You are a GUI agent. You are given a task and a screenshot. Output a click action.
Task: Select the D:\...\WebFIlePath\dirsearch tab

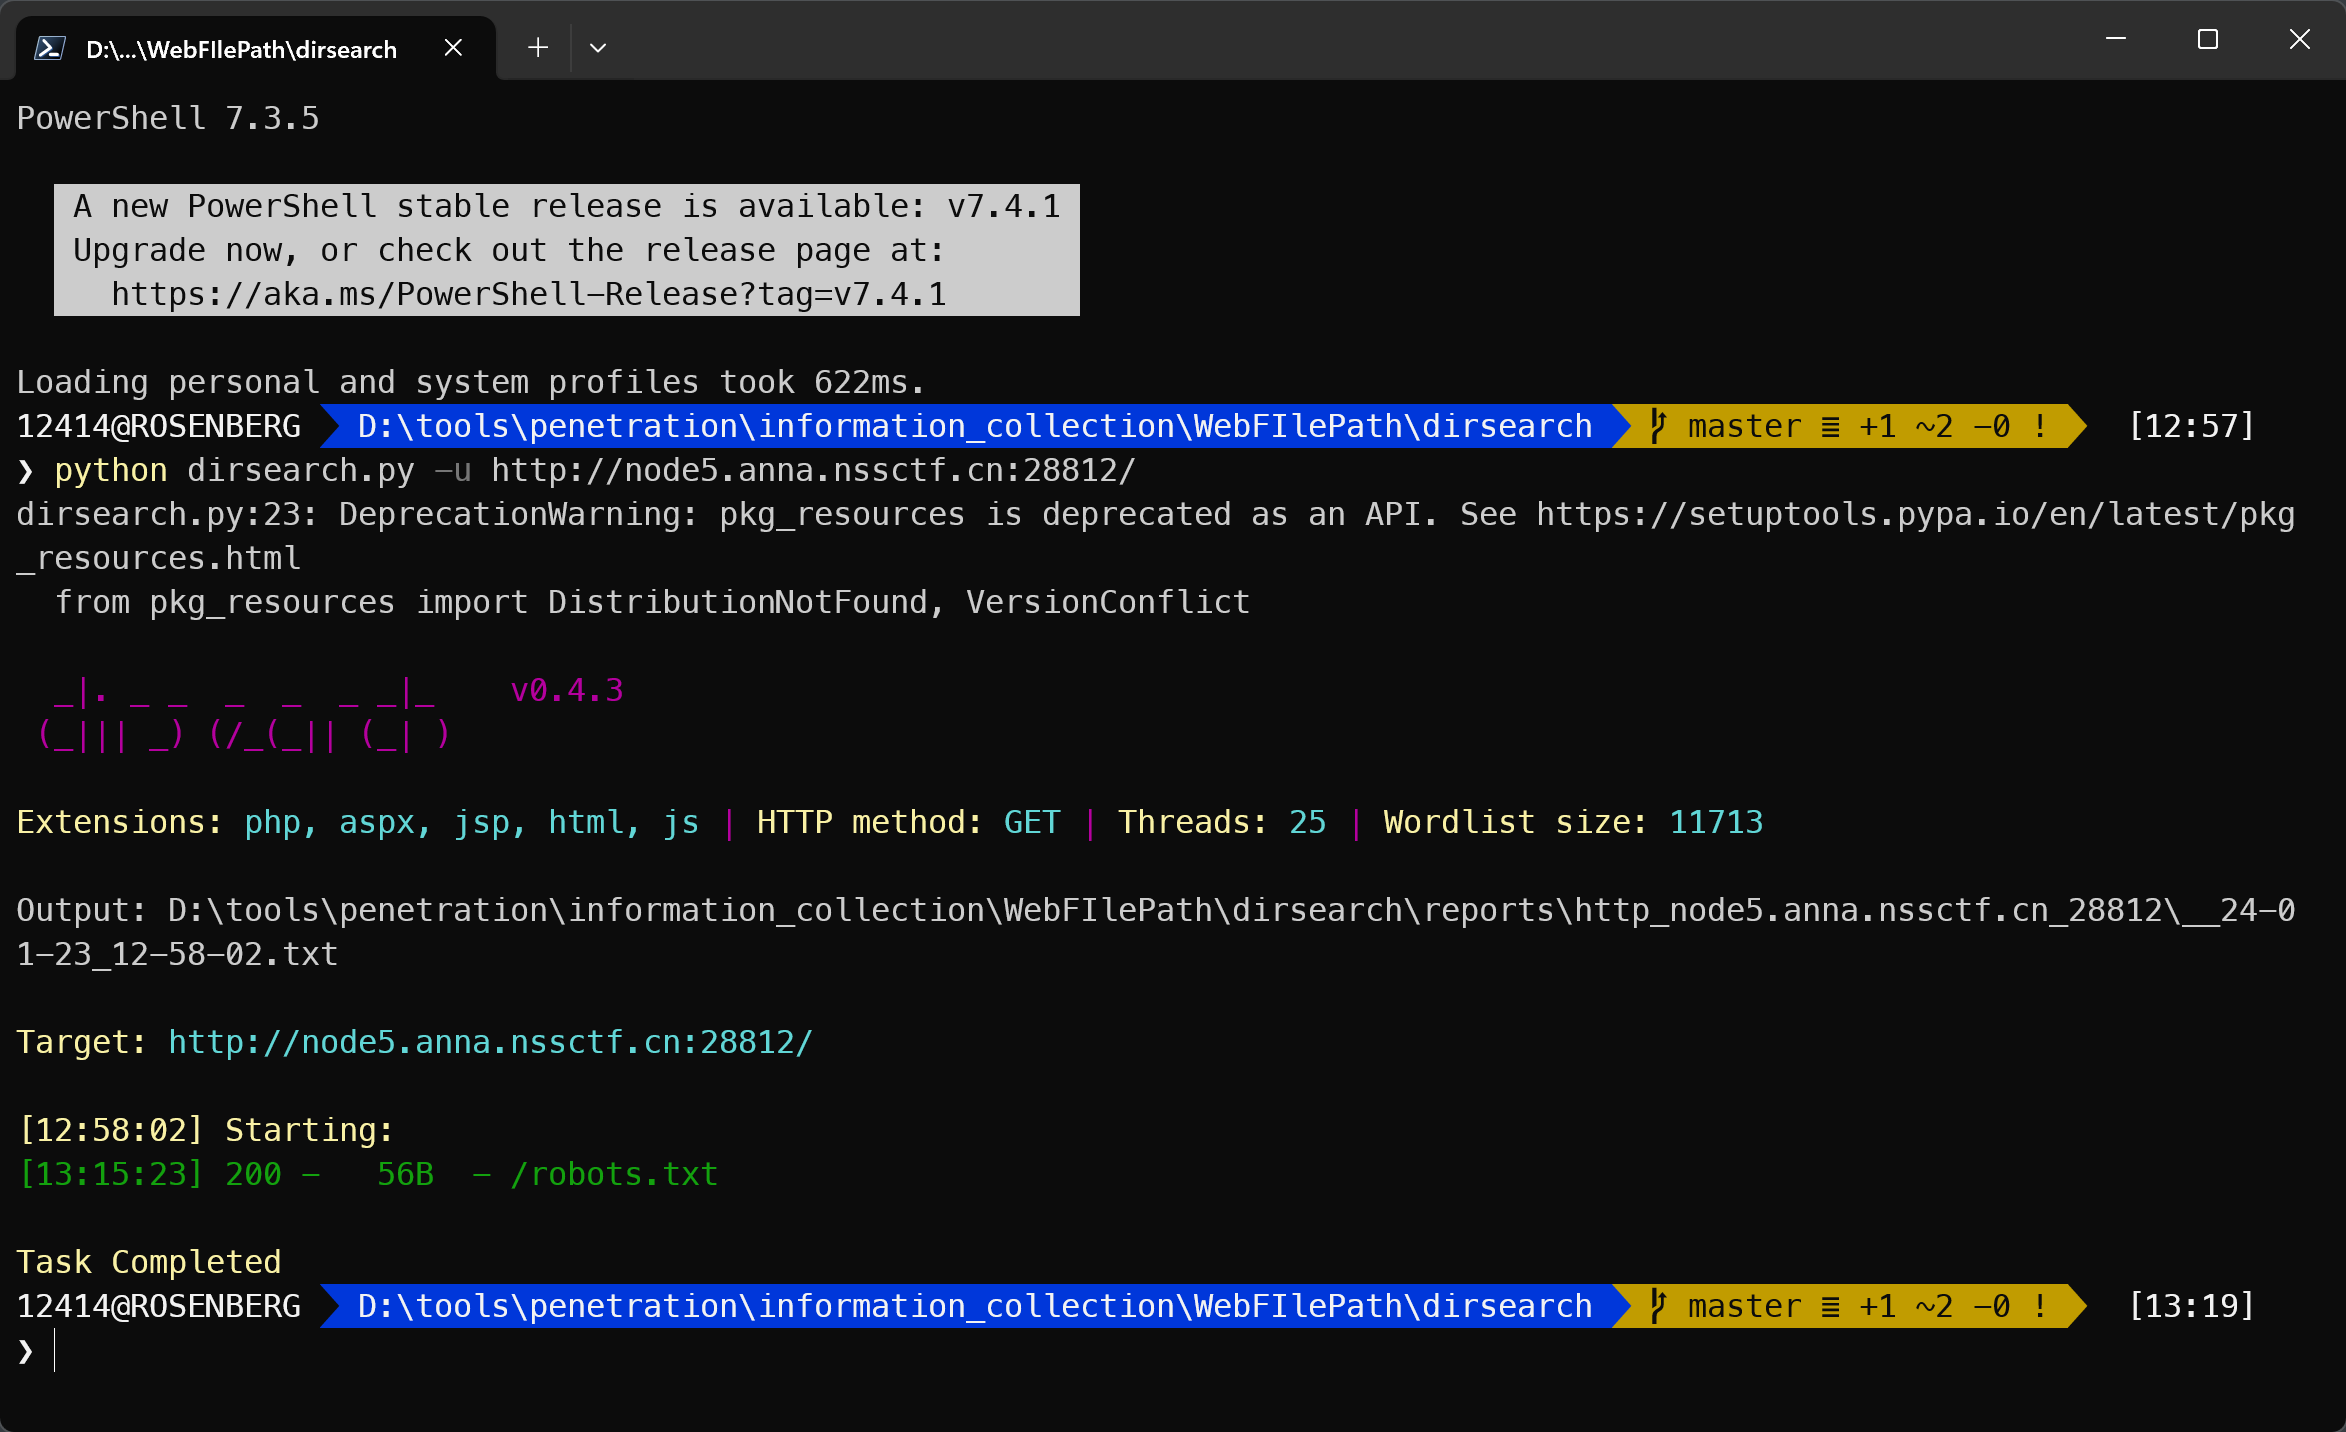[x=241, y=49]
